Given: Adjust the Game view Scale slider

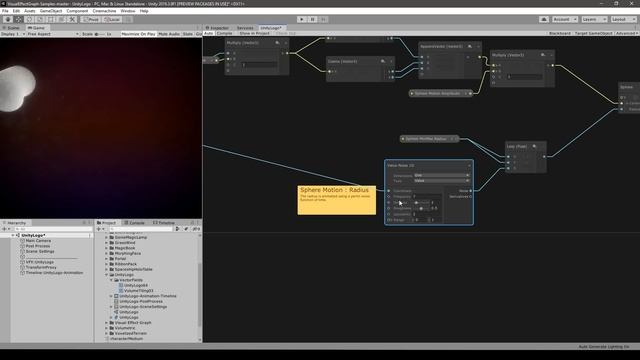Looking at the screenshot, I should (100, 34).
